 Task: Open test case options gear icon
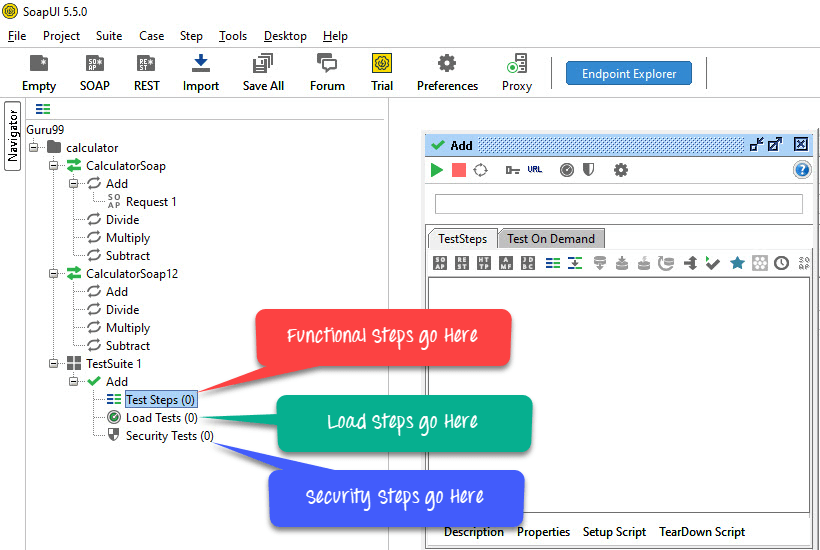tap(621, 170)
